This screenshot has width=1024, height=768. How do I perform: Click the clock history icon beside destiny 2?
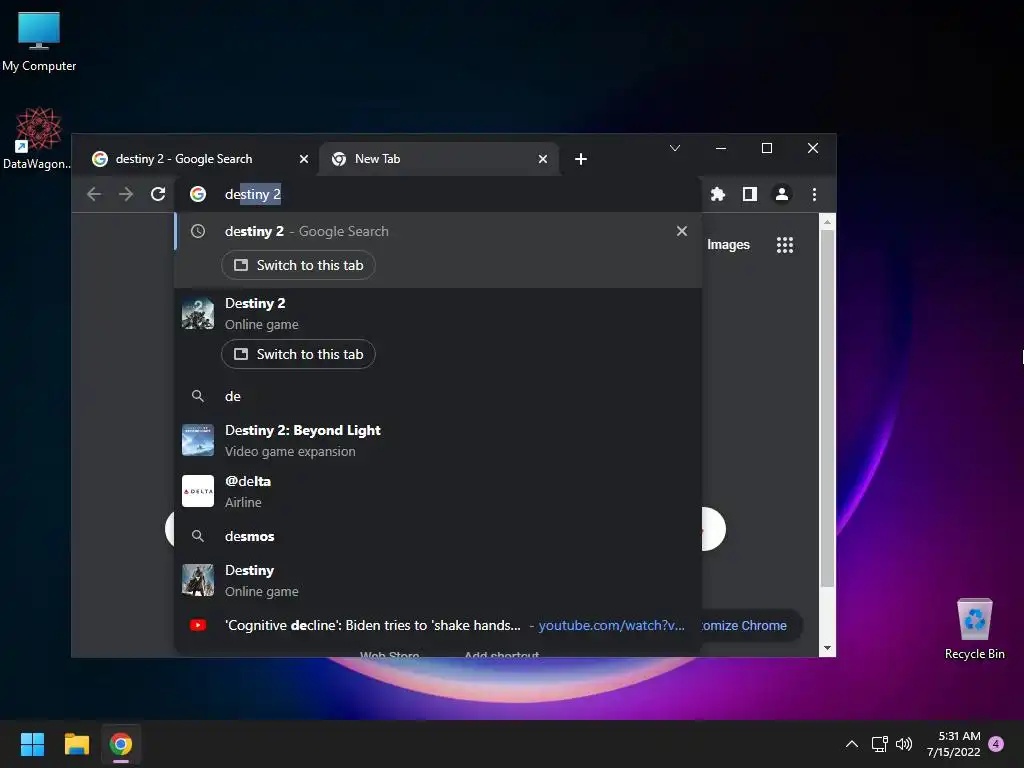(198, 231)
